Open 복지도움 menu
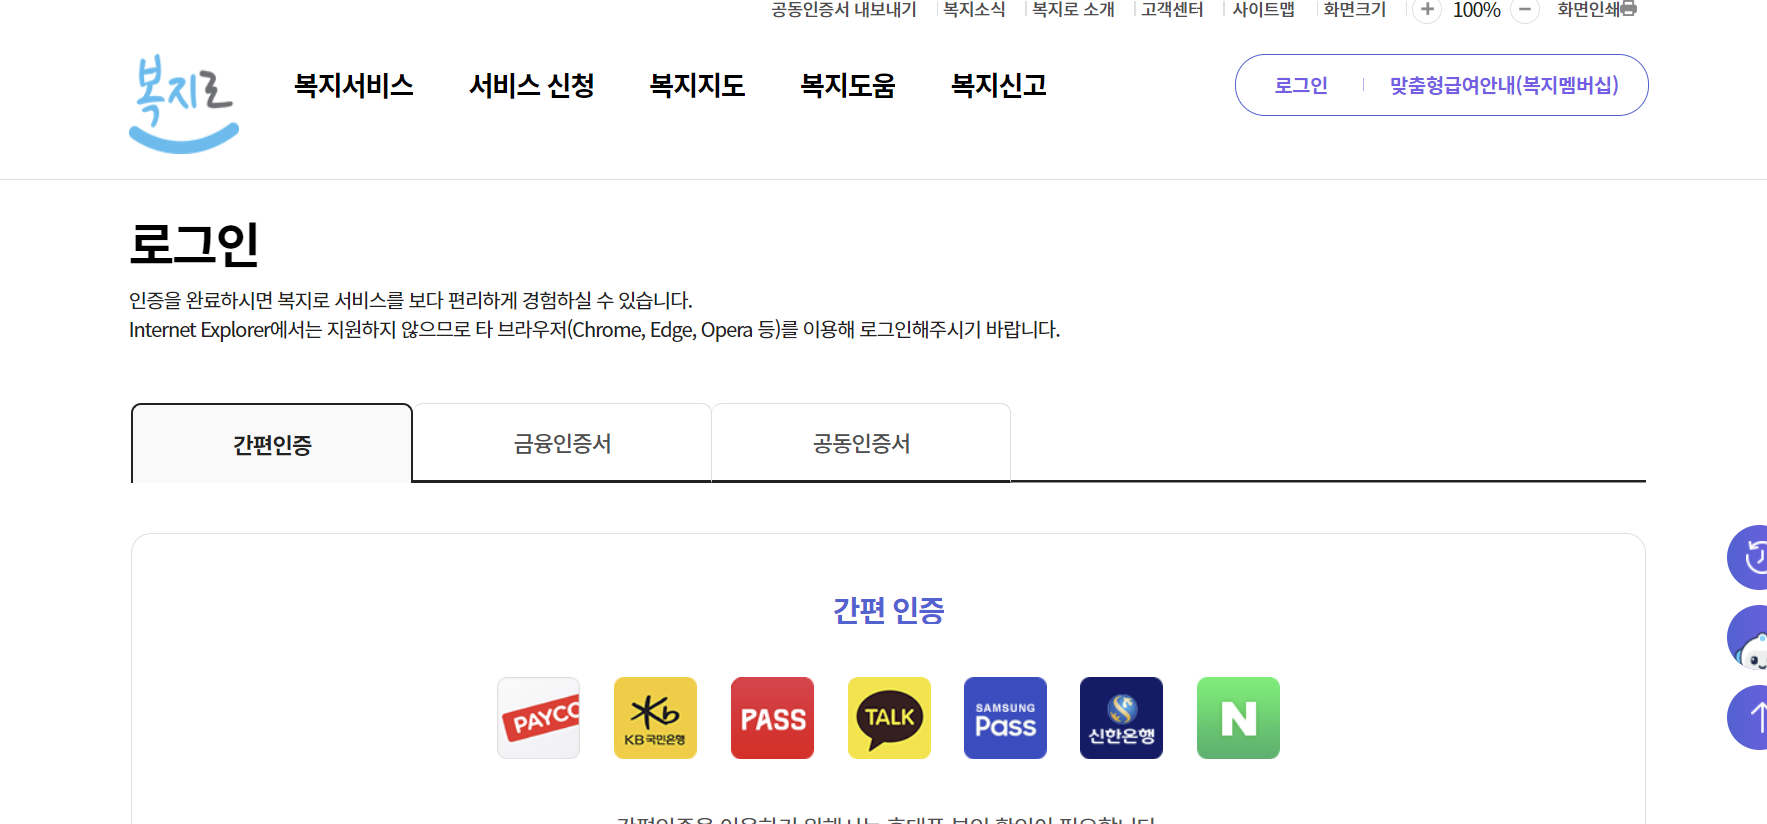The image size is (1767, 824). click(x=848, y=85)
